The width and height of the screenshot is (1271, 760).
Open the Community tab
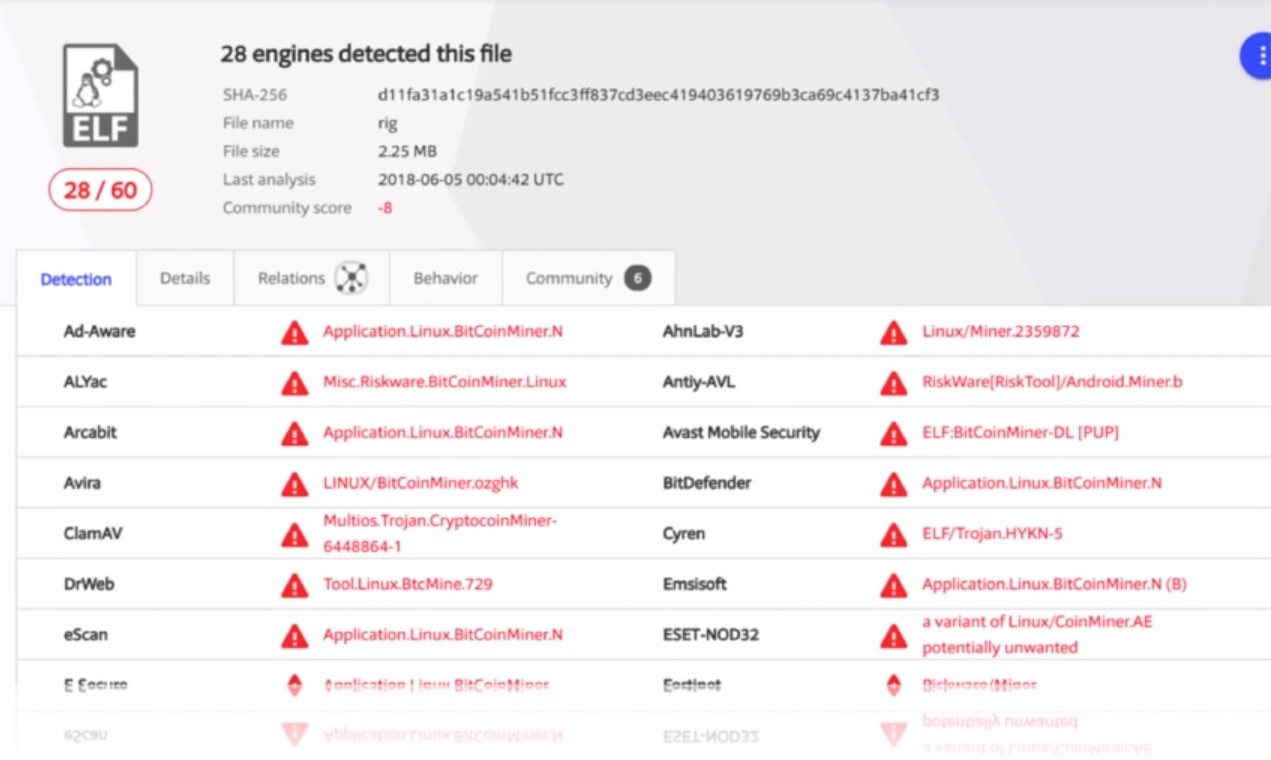tap(568, 278)
